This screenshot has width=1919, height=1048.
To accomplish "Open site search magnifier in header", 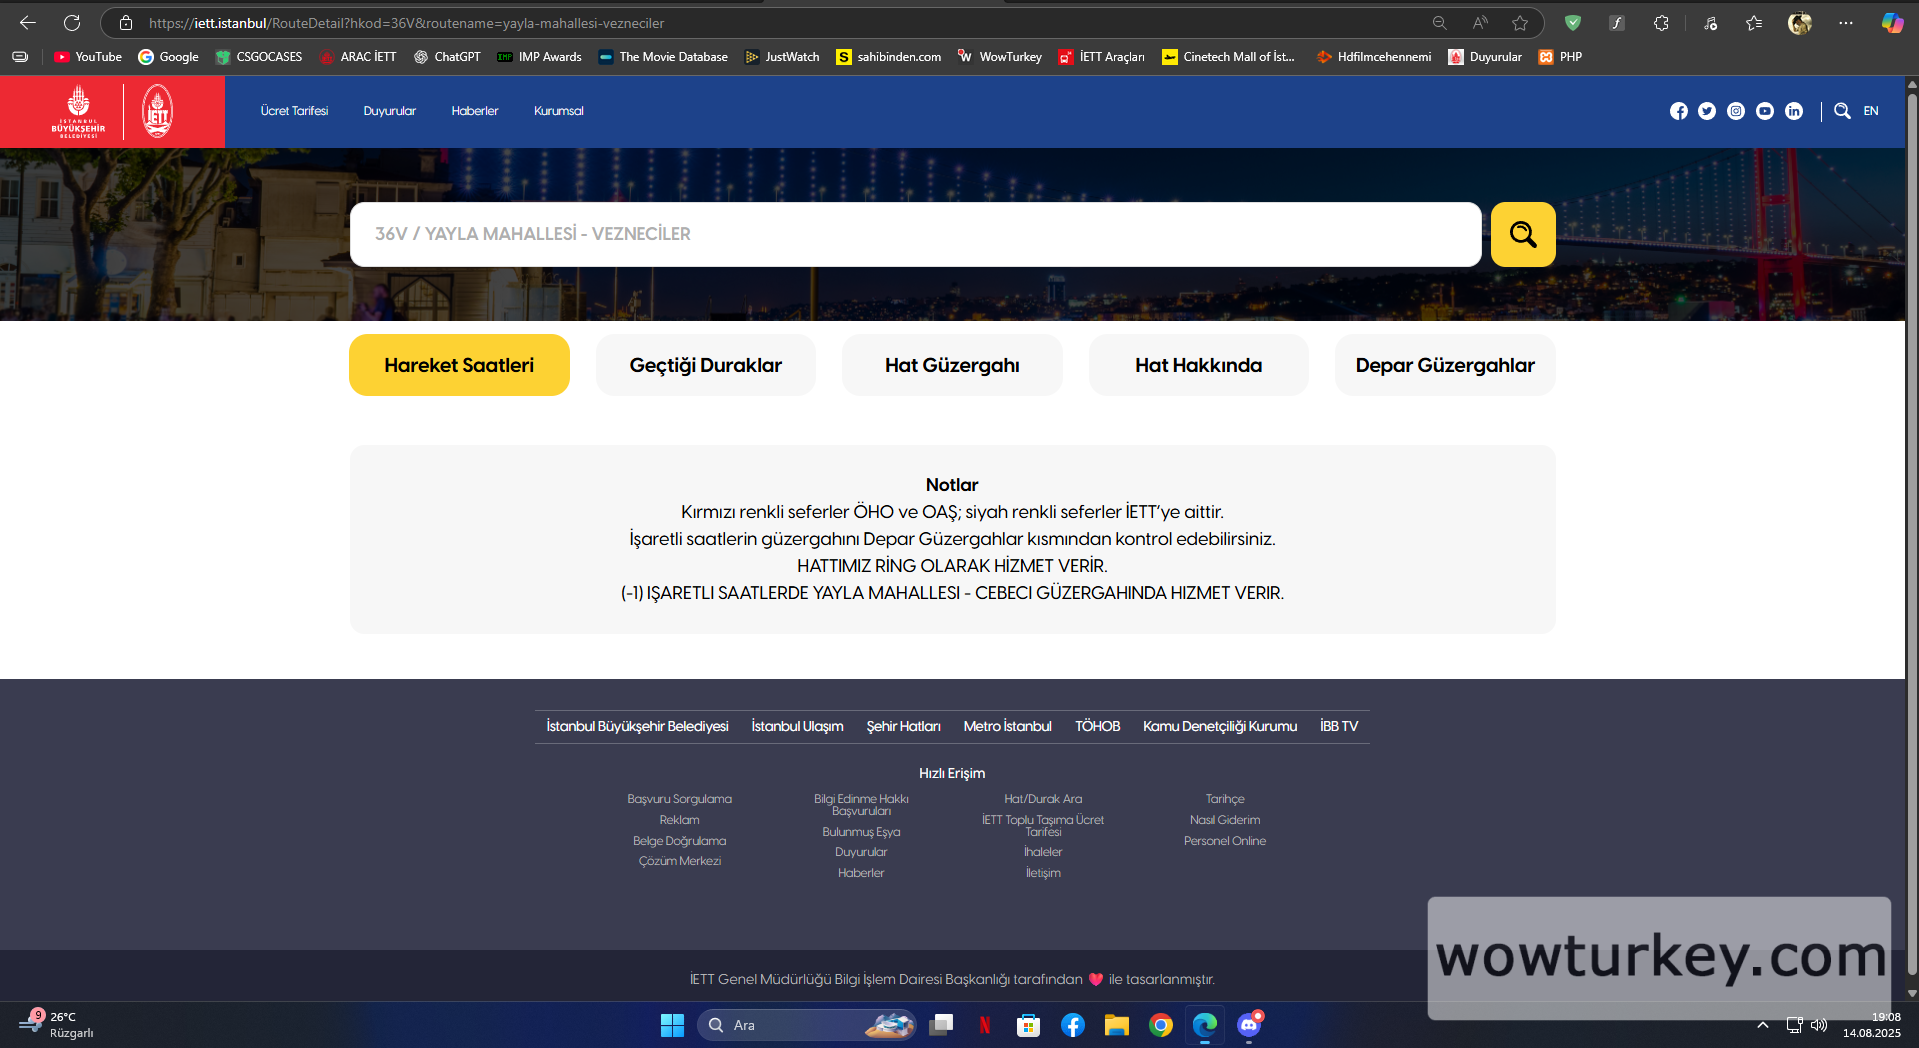I will pos(1842,111).
